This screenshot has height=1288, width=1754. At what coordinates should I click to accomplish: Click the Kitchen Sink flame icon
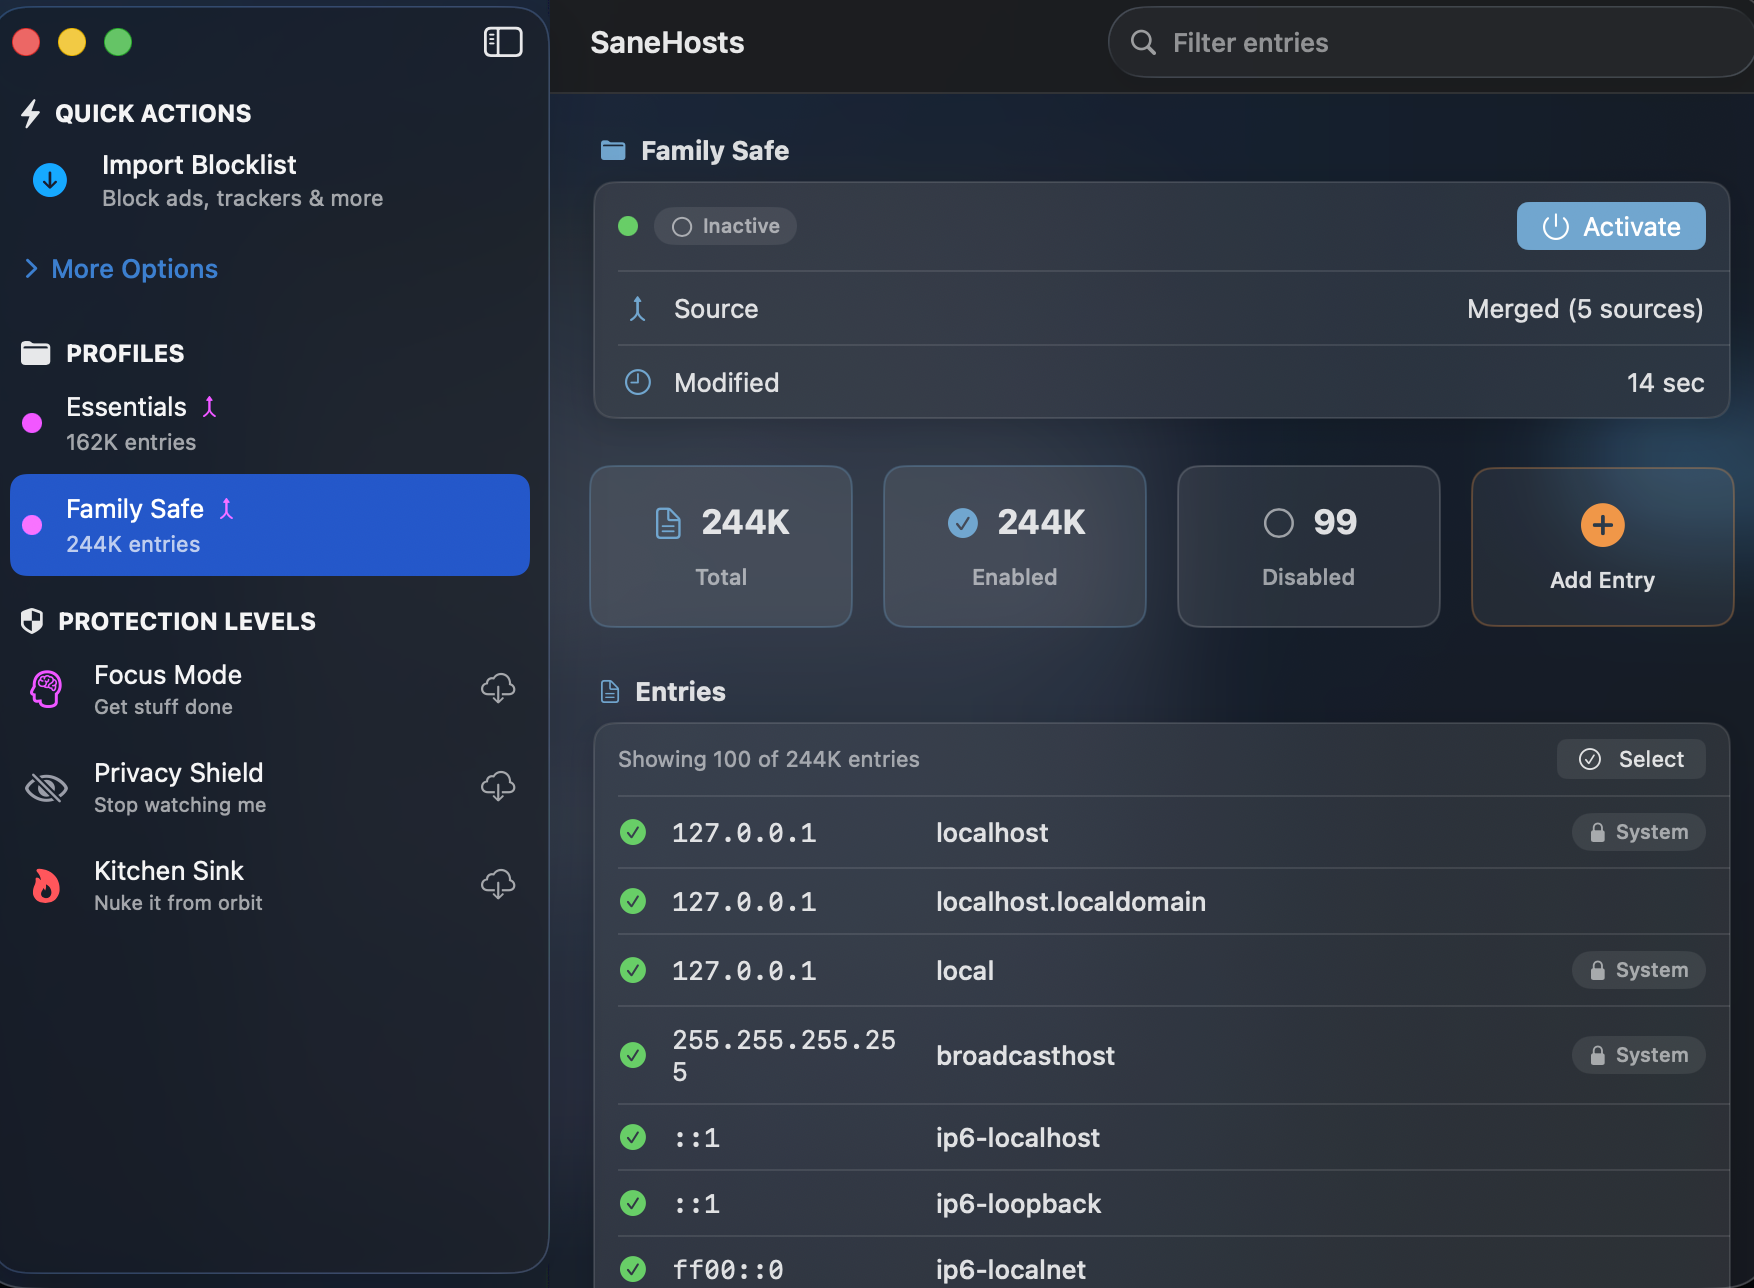46,886
